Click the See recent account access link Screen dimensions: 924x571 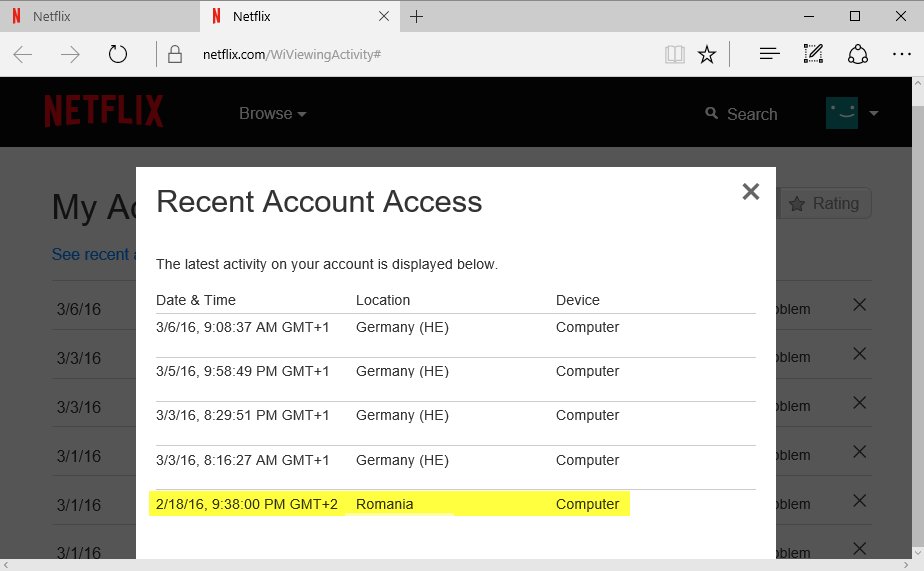click(x=92, y=255)
